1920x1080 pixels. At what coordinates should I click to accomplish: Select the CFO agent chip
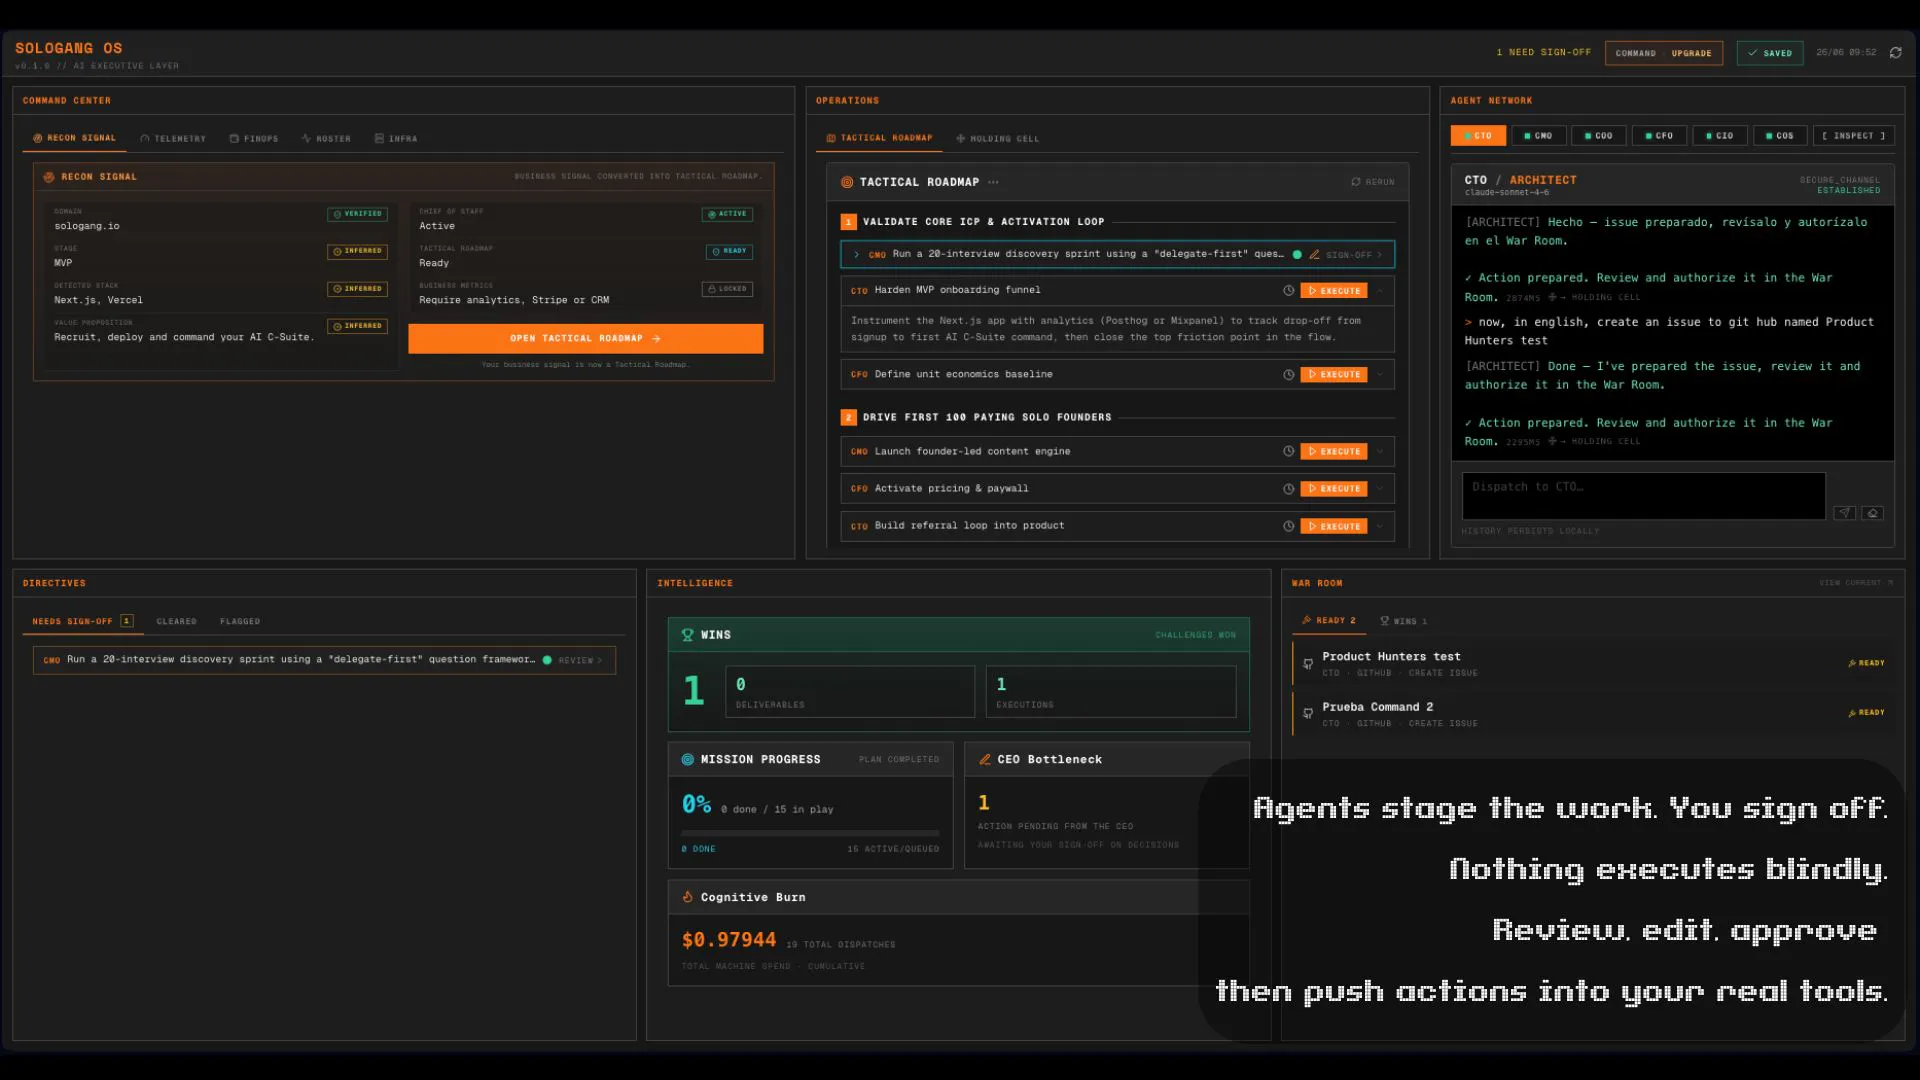pyautogui.click(x=1659, y=136)
